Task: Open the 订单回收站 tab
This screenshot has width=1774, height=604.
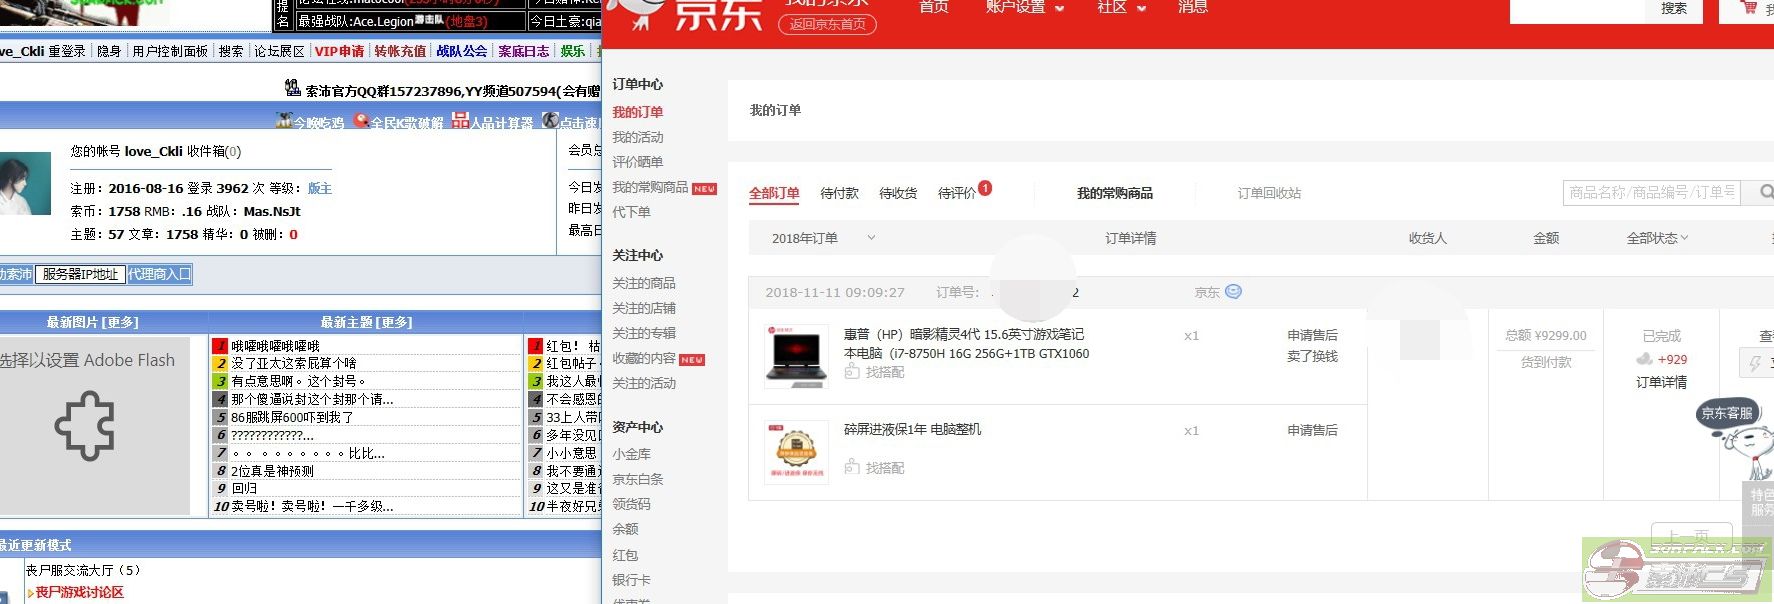Action: point(1269,193)
